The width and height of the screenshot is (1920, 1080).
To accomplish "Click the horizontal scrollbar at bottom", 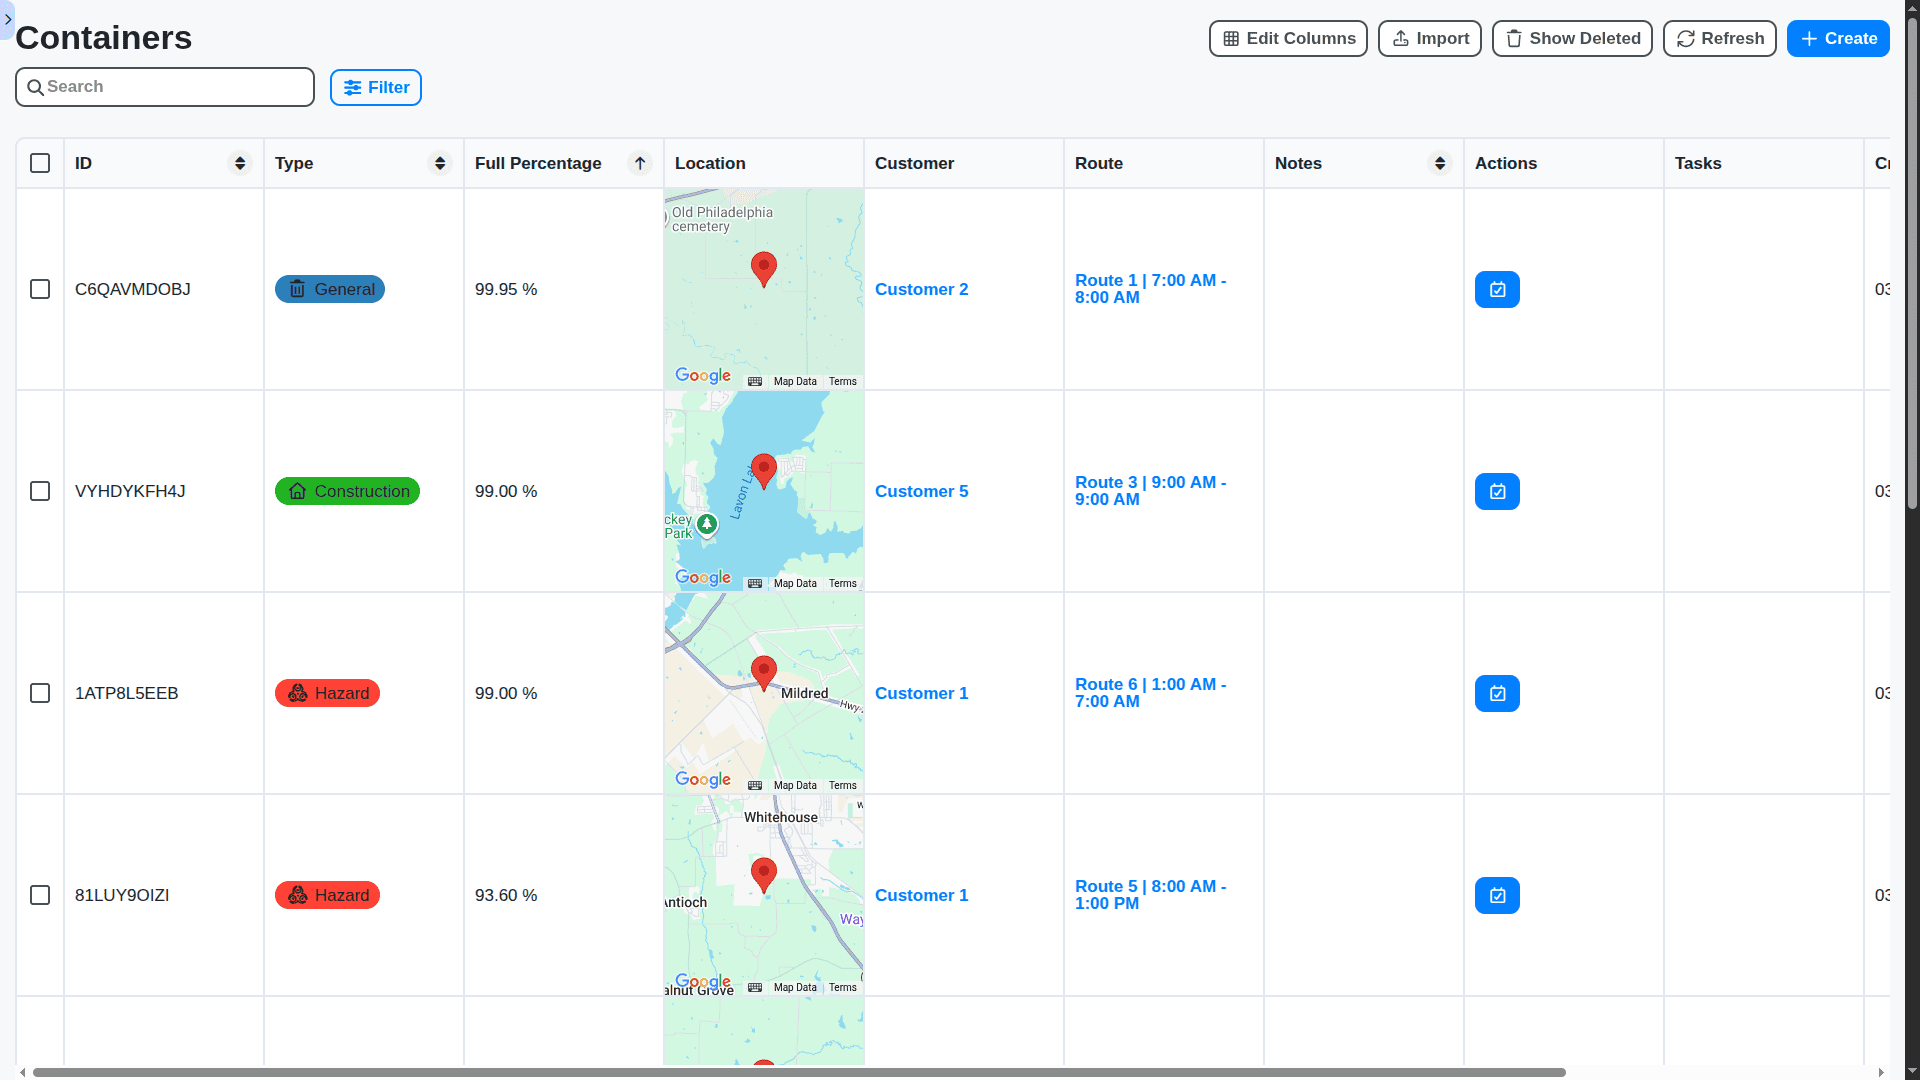I will click(800, 1072).
